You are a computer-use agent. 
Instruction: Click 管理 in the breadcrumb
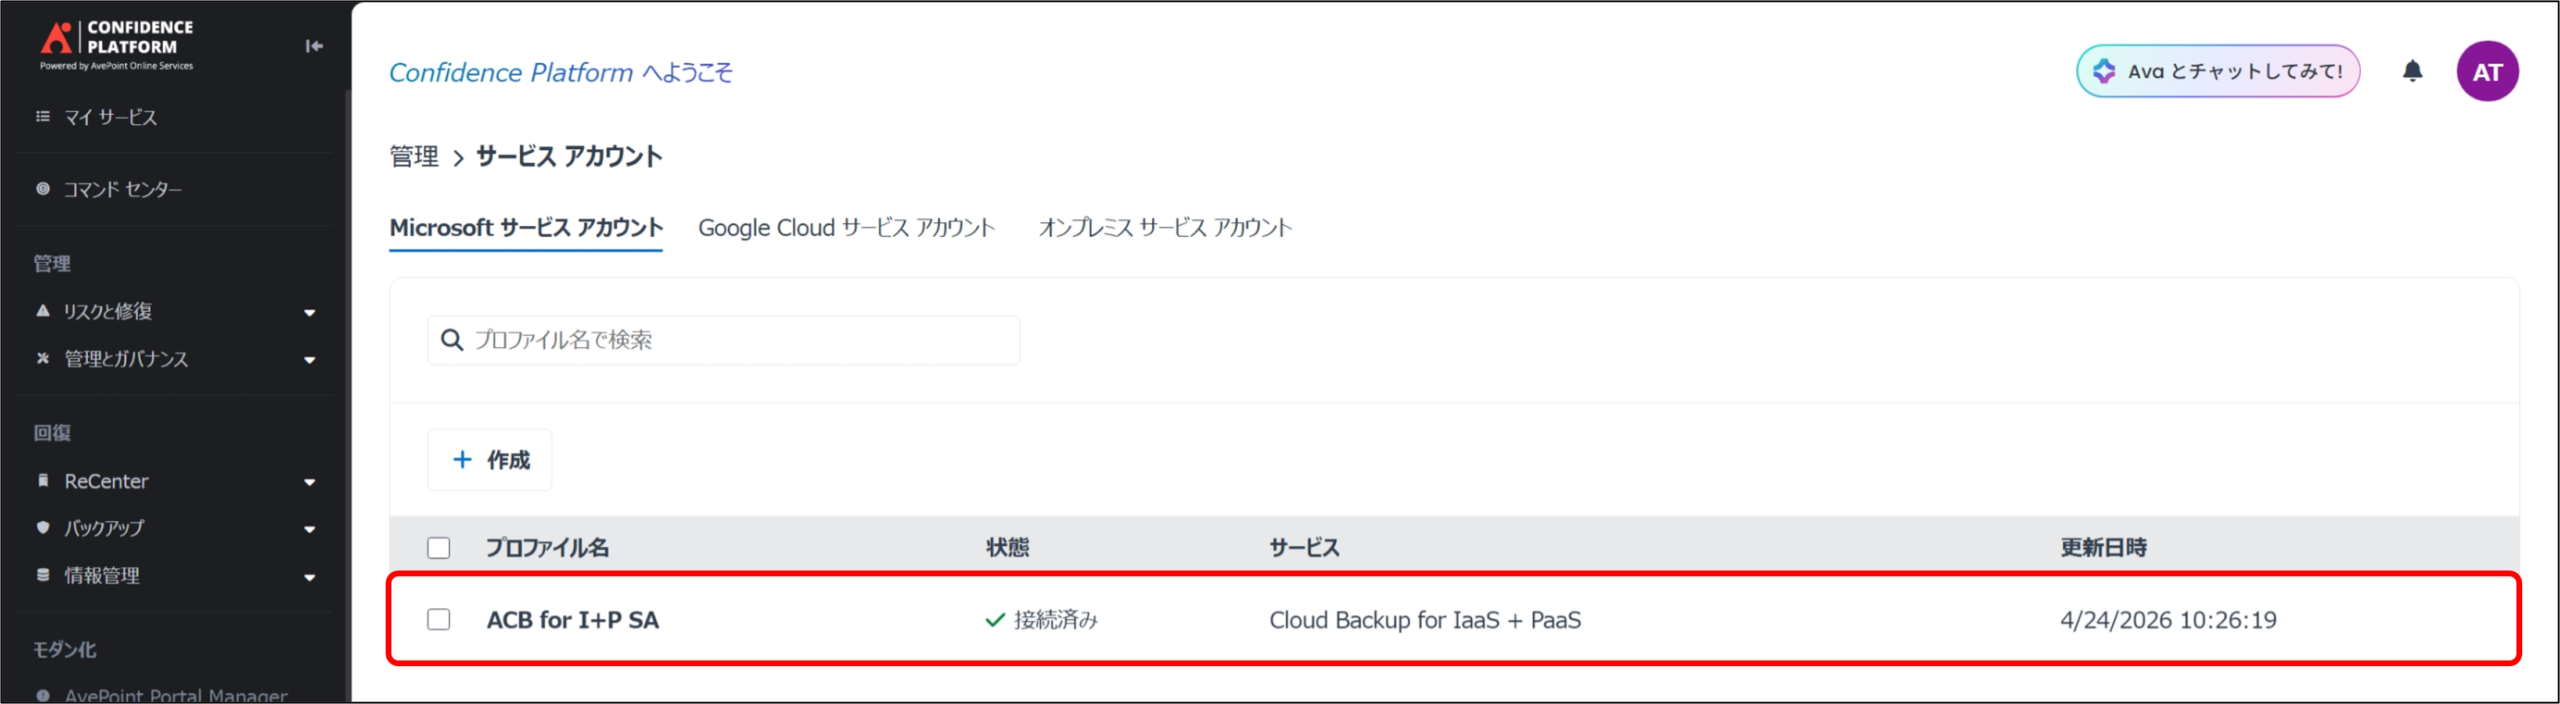tap(413, 157)
